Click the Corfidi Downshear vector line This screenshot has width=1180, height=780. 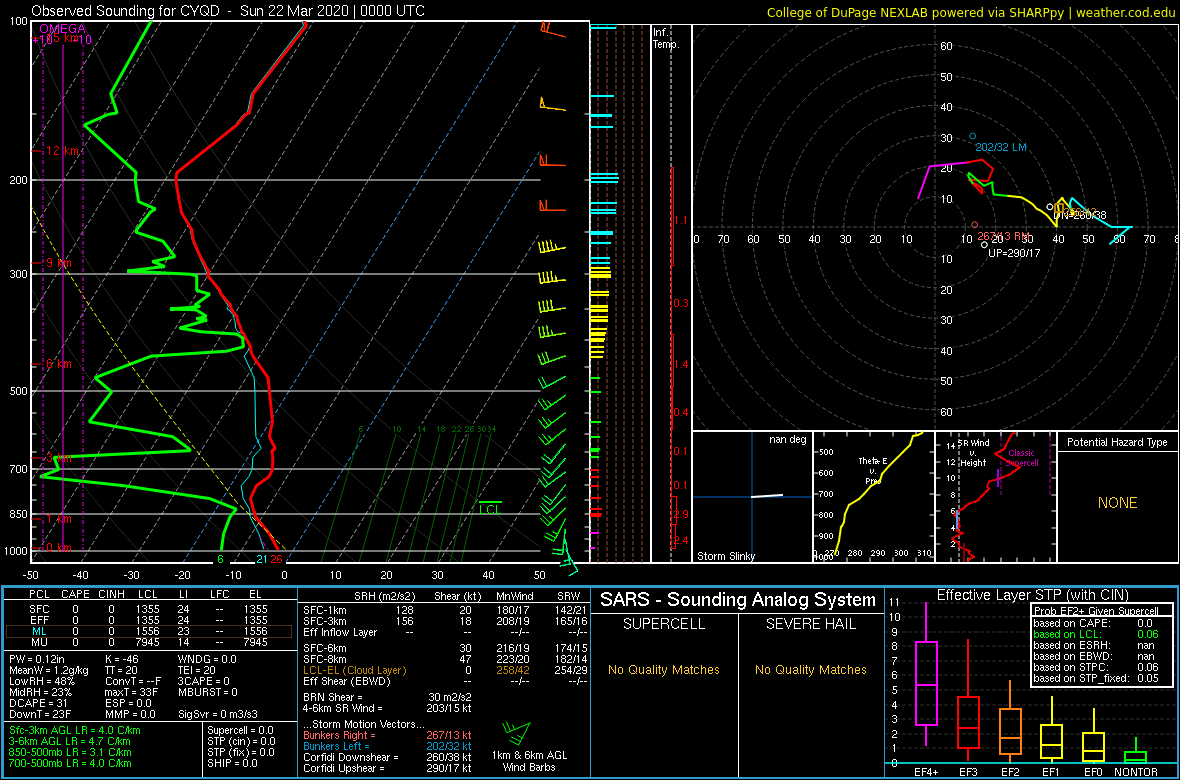[x=387, y=757]
